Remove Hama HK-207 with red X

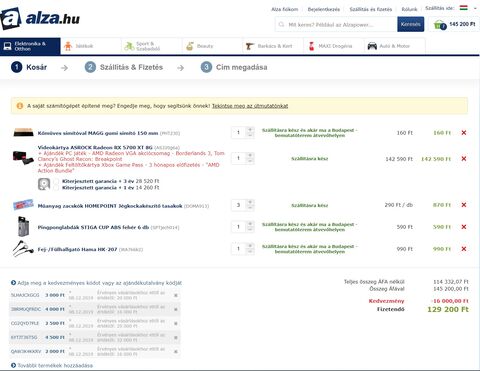[x=464, y=249]
